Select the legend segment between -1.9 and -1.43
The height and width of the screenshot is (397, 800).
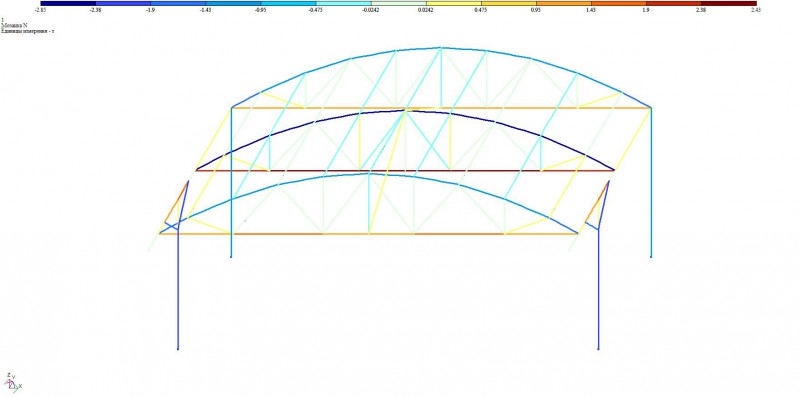(178, 3)
